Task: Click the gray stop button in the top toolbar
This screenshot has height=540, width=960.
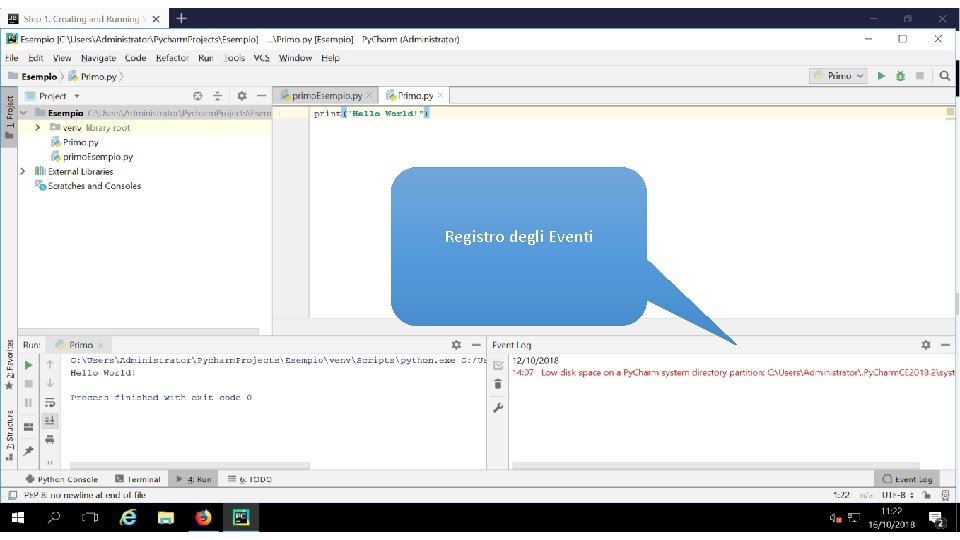Action: point(920,76)
